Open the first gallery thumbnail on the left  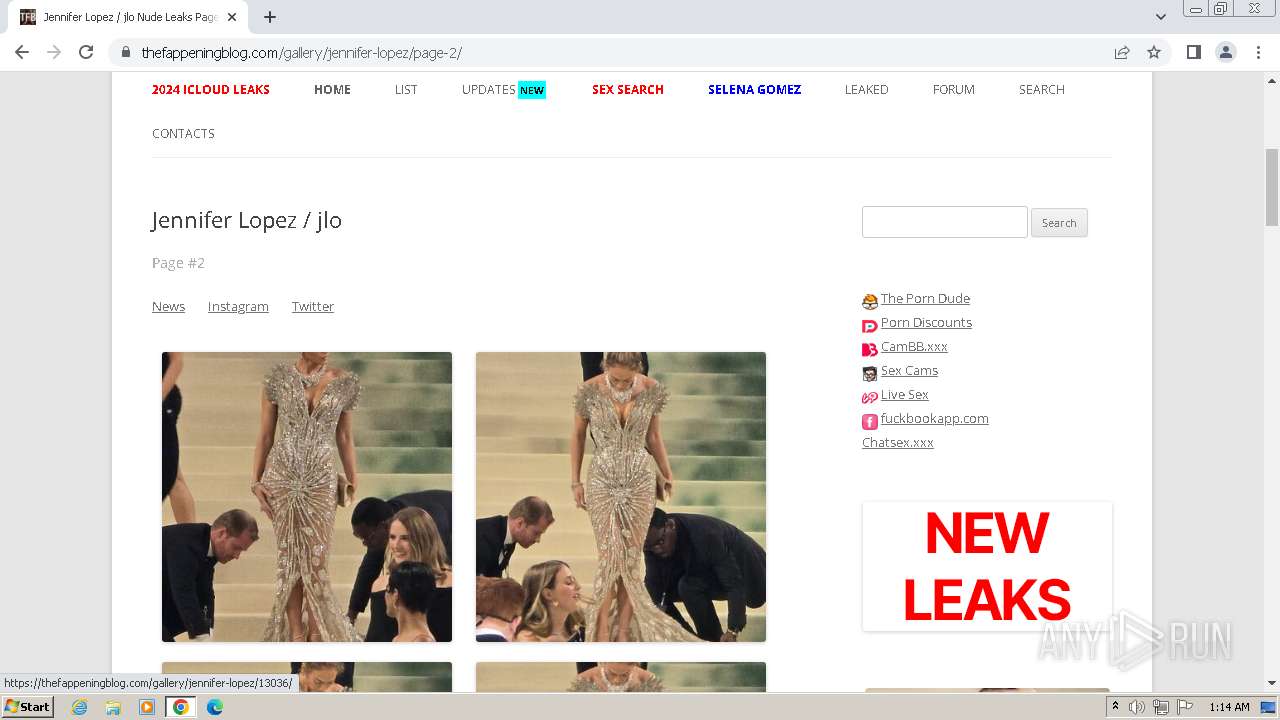coord(307,497)
